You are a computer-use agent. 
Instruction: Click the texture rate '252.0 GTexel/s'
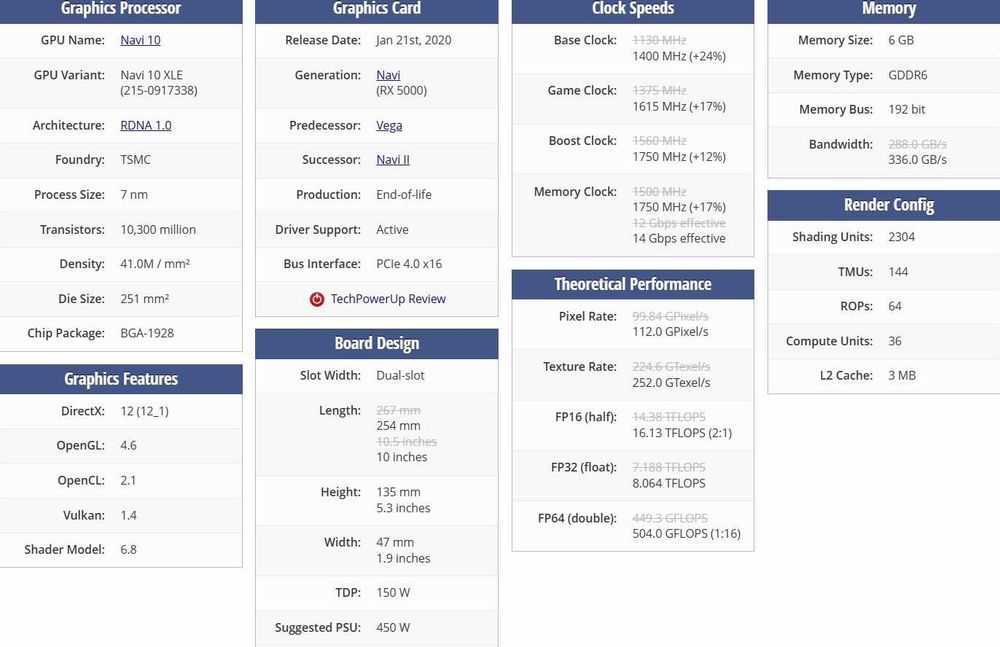tap(671, 383)
